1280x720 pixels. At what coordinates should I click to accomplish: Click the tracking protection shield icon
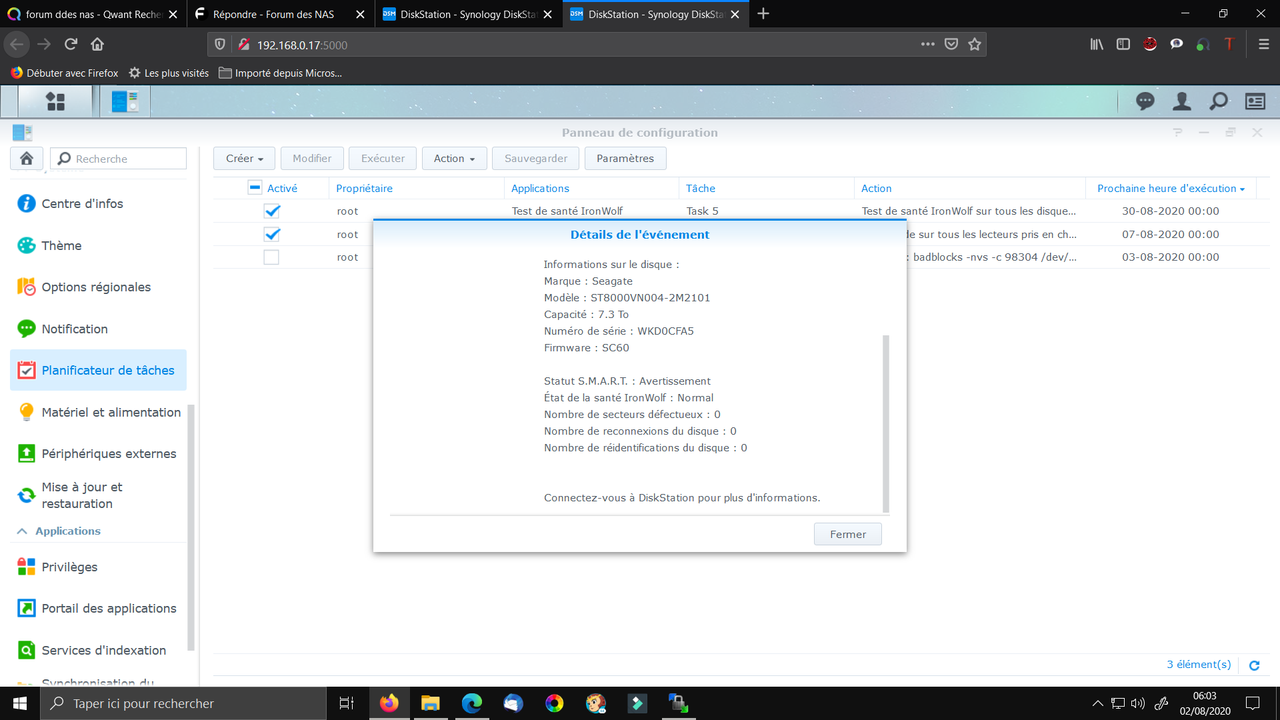coord(222,44)
